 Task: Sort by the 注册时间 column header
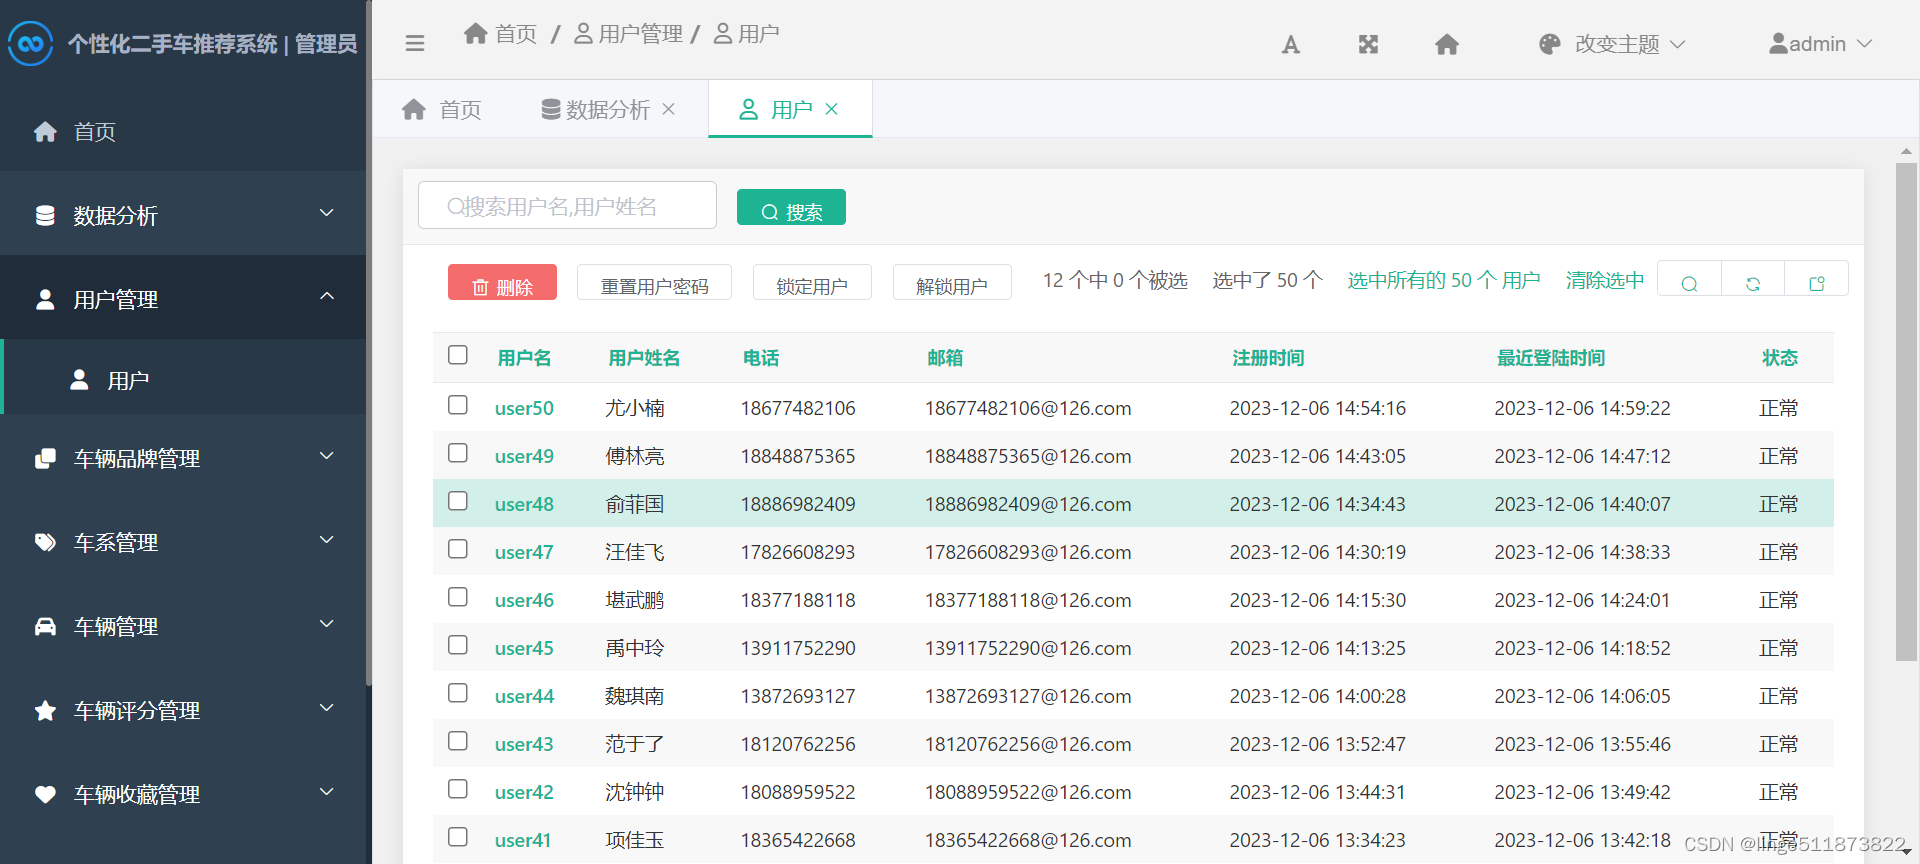1268,358
